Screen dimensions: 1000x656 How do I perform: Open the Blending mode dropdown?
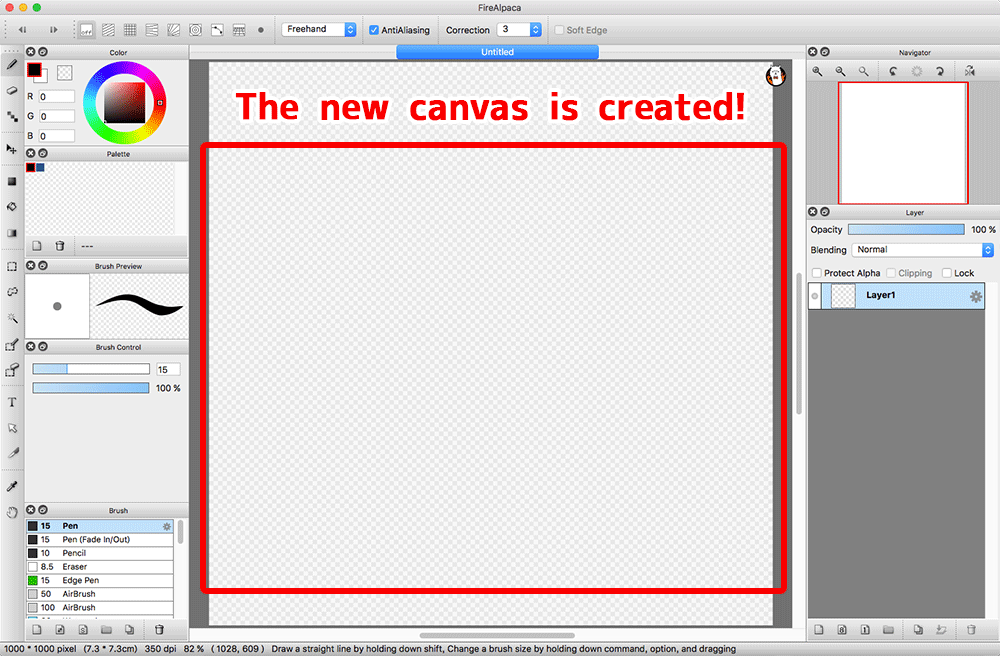[922, 250]
